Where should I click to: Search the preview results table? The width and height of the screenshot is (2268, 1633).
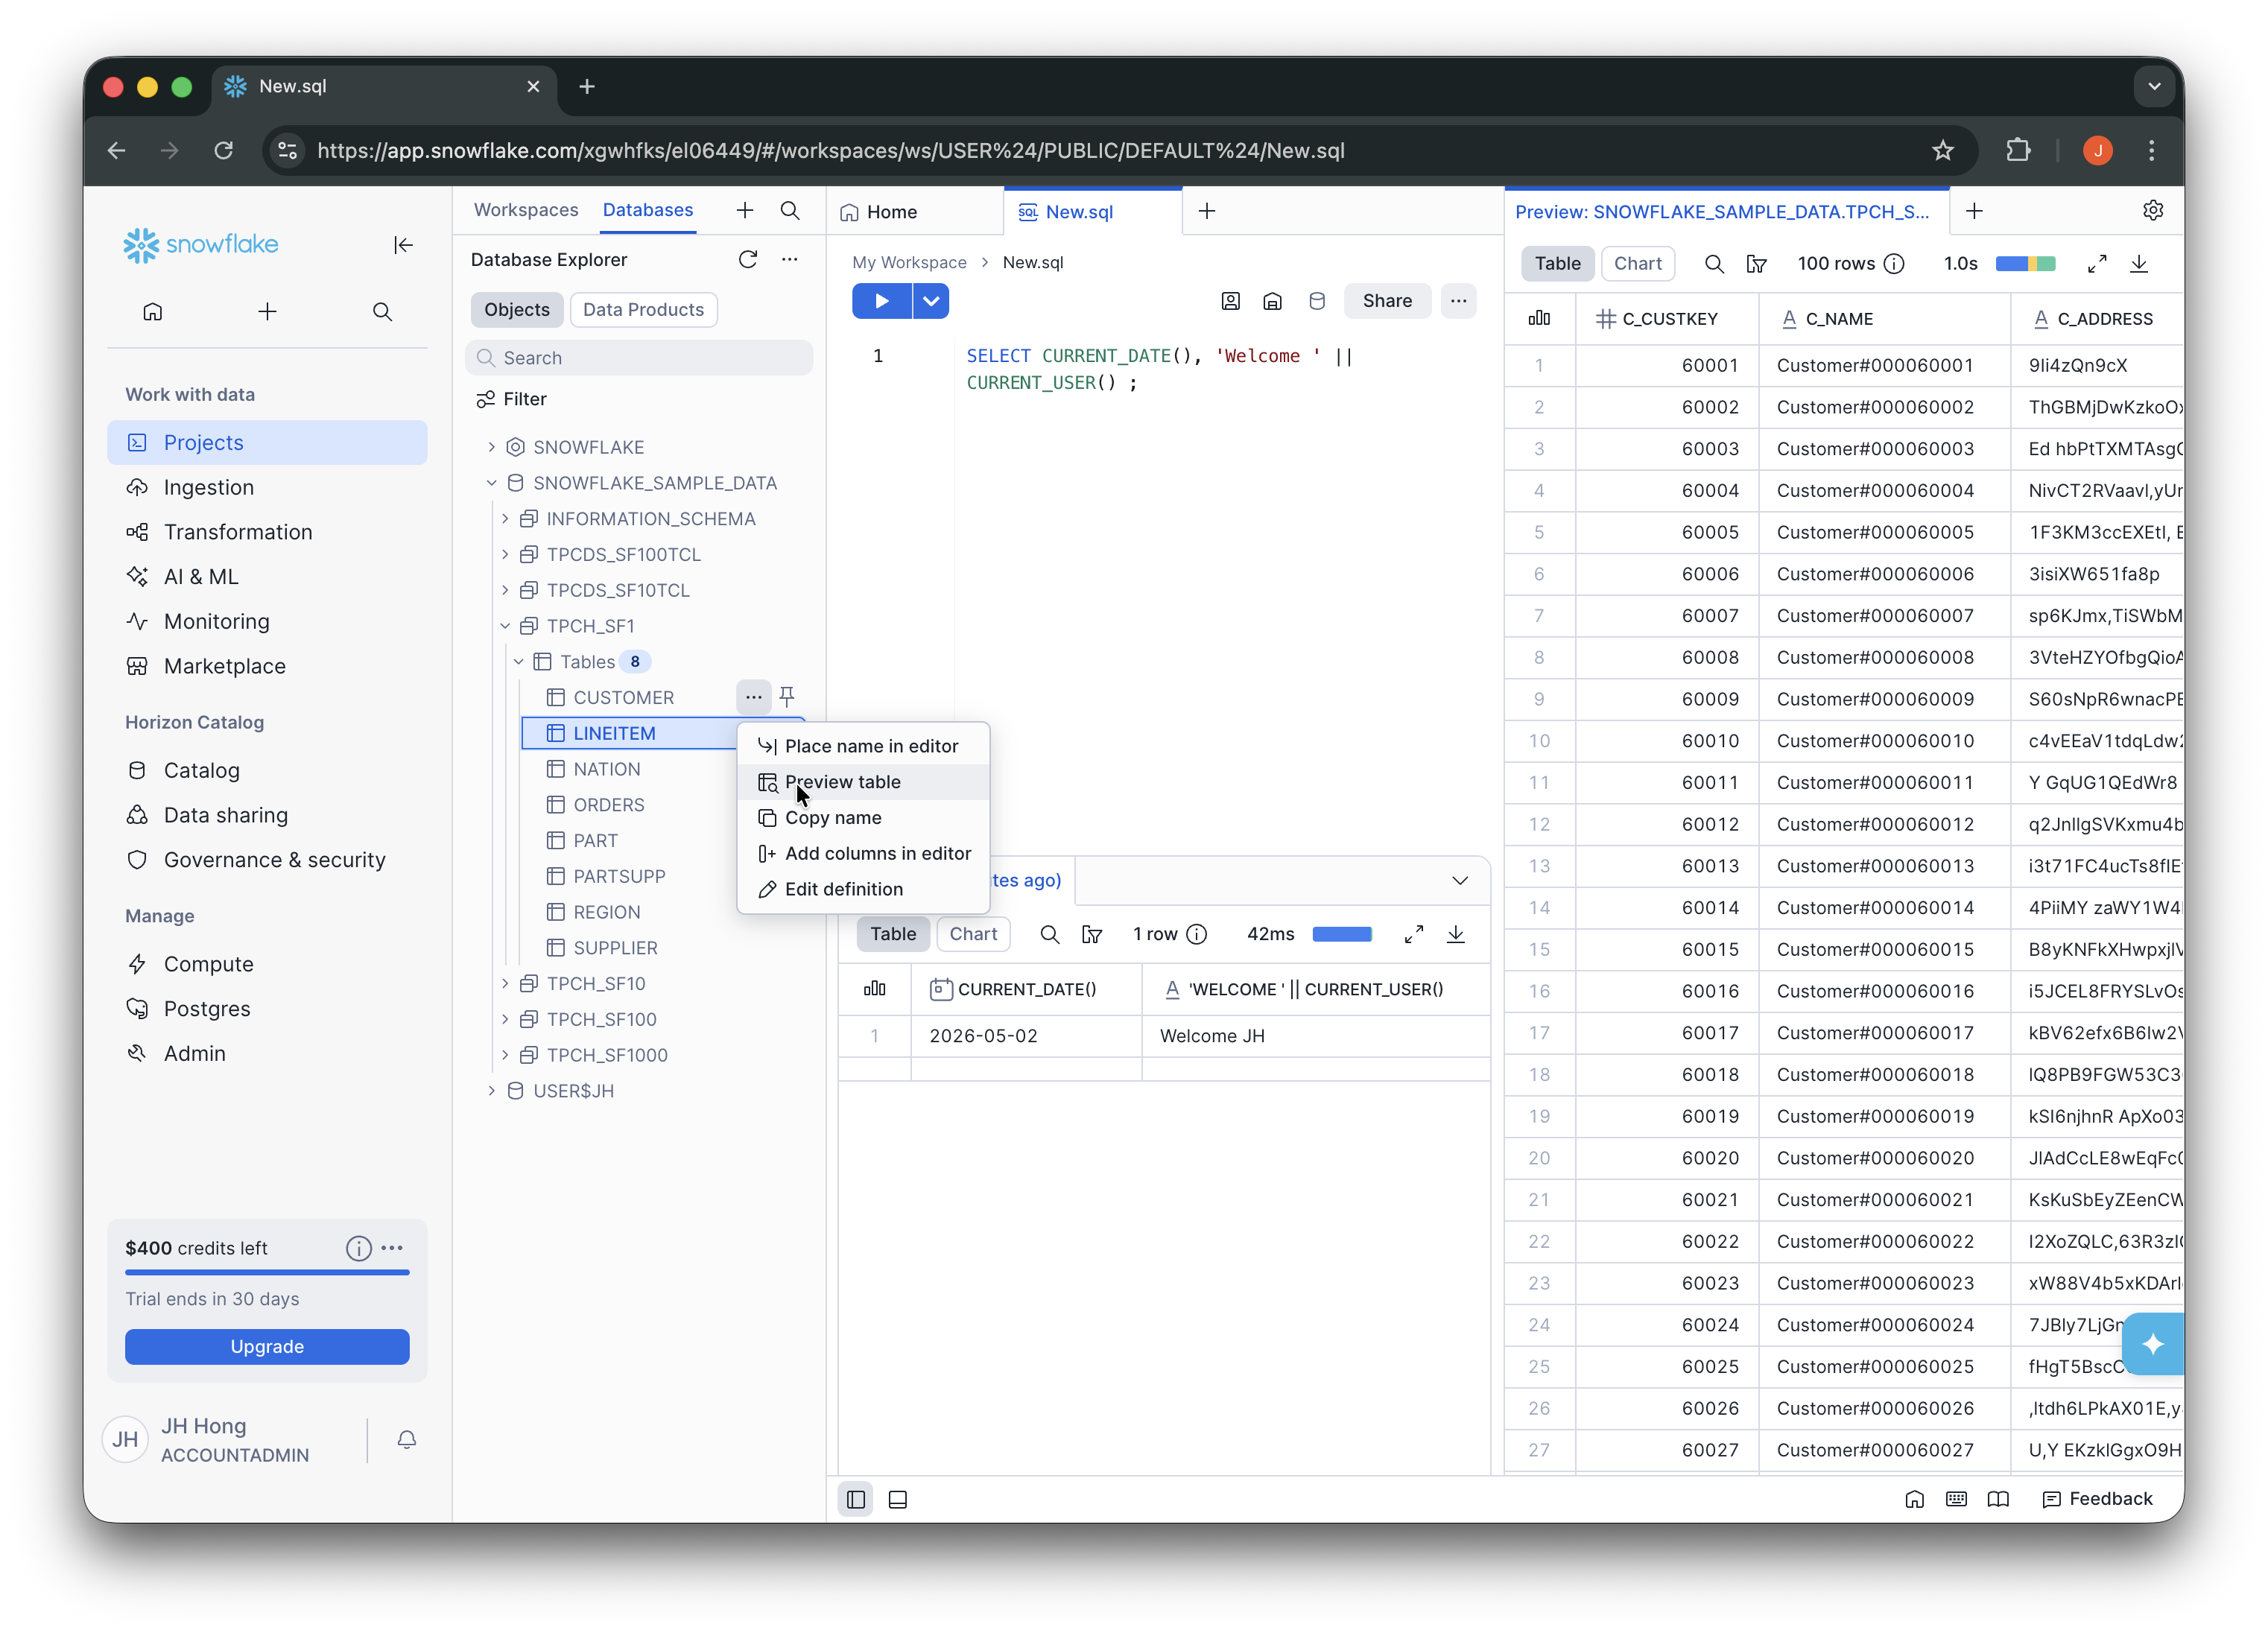coord(1714,264)
